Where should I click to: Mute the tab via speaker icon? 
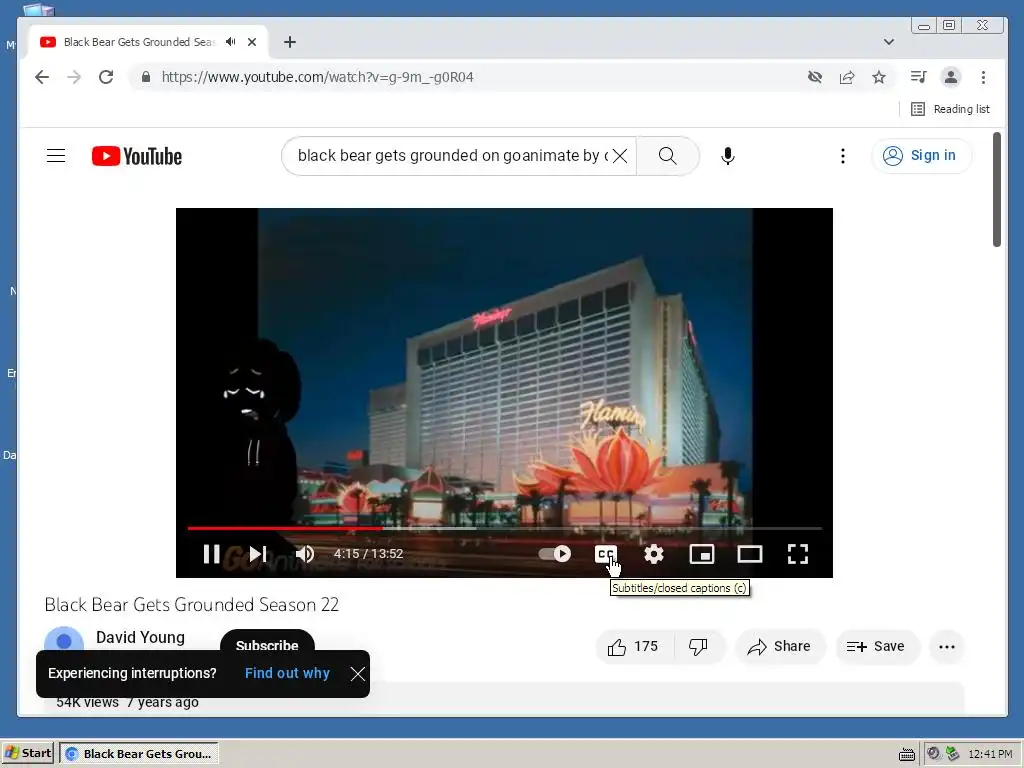click(231, 42)
